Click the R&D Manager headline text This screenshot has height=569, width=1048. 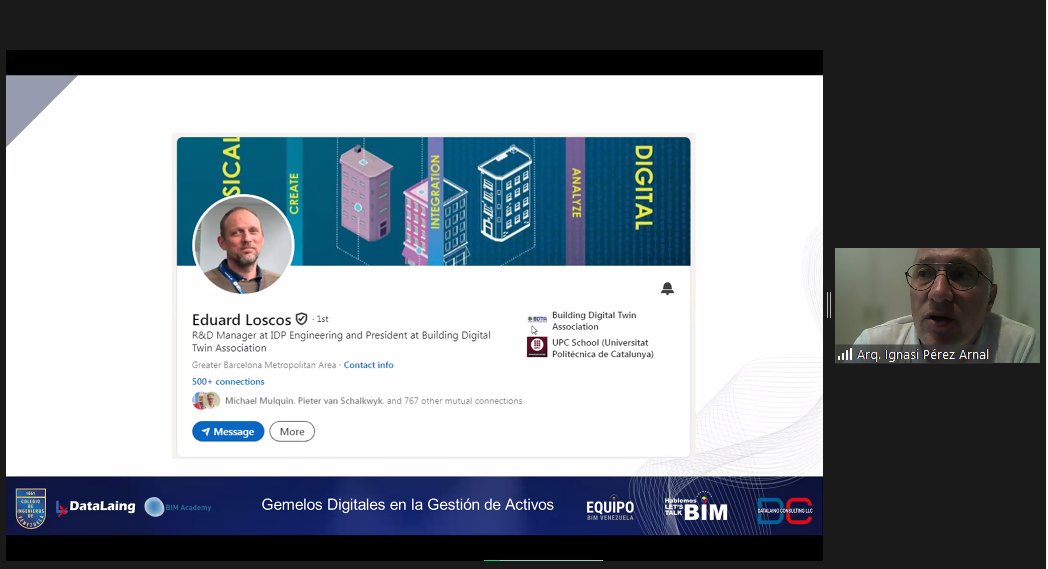(341, 342)
